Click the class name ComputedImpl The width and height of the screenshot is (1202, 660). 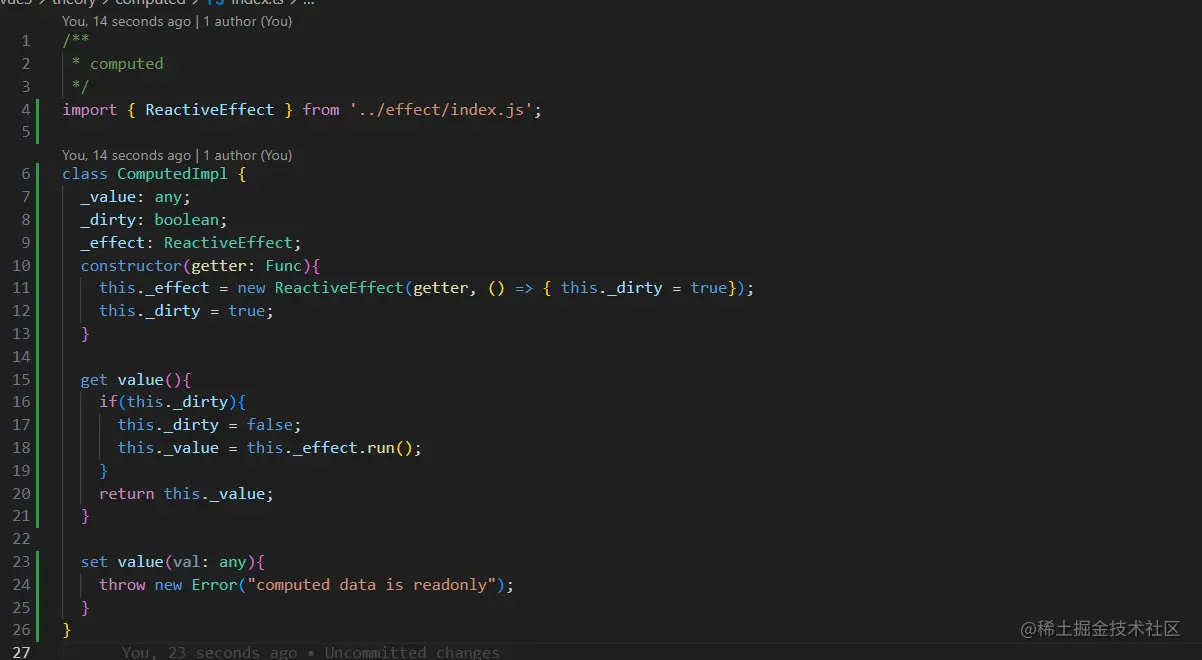click(172, 174)
